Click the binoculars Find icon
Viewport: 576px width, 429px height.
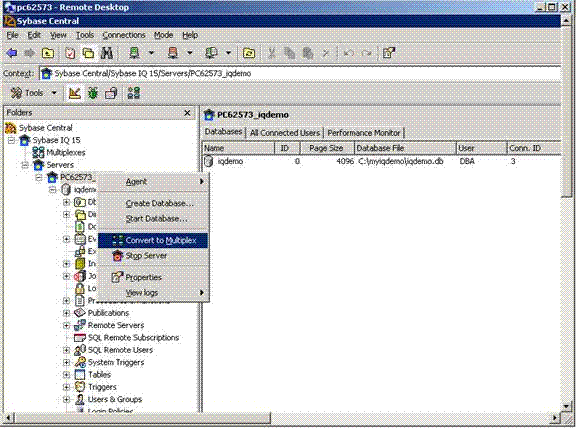107,54
